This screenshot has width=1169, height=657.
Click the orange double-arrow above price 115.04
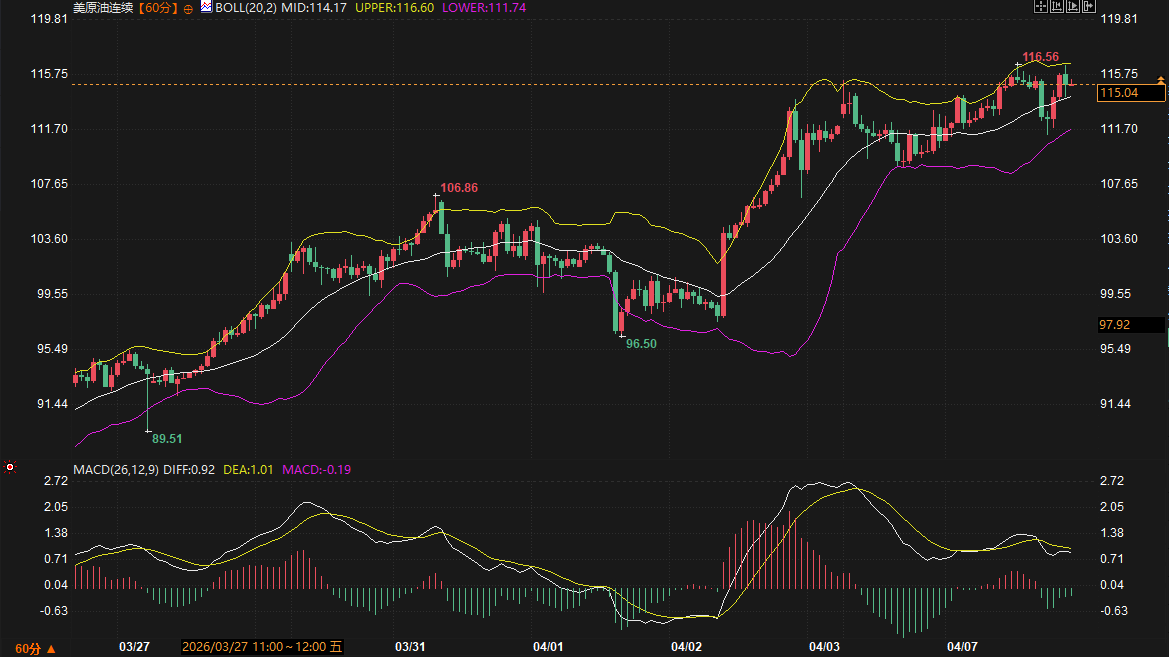[1161, 79]
